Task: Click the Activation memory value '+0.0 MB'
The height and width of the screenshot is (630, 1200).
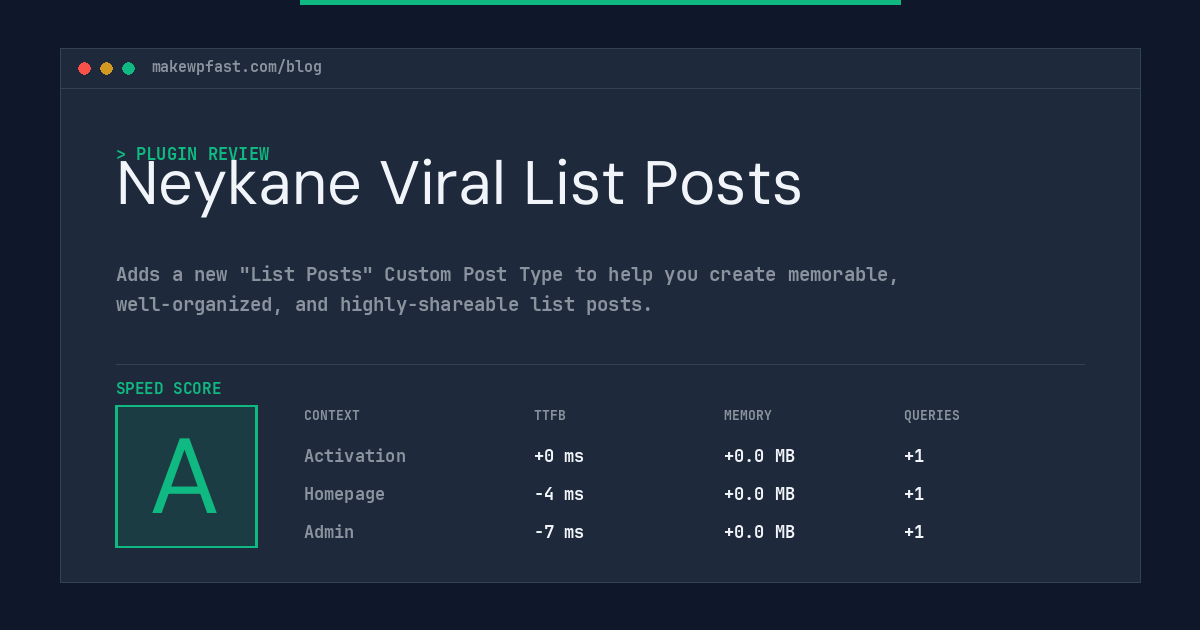Action: 759,456
